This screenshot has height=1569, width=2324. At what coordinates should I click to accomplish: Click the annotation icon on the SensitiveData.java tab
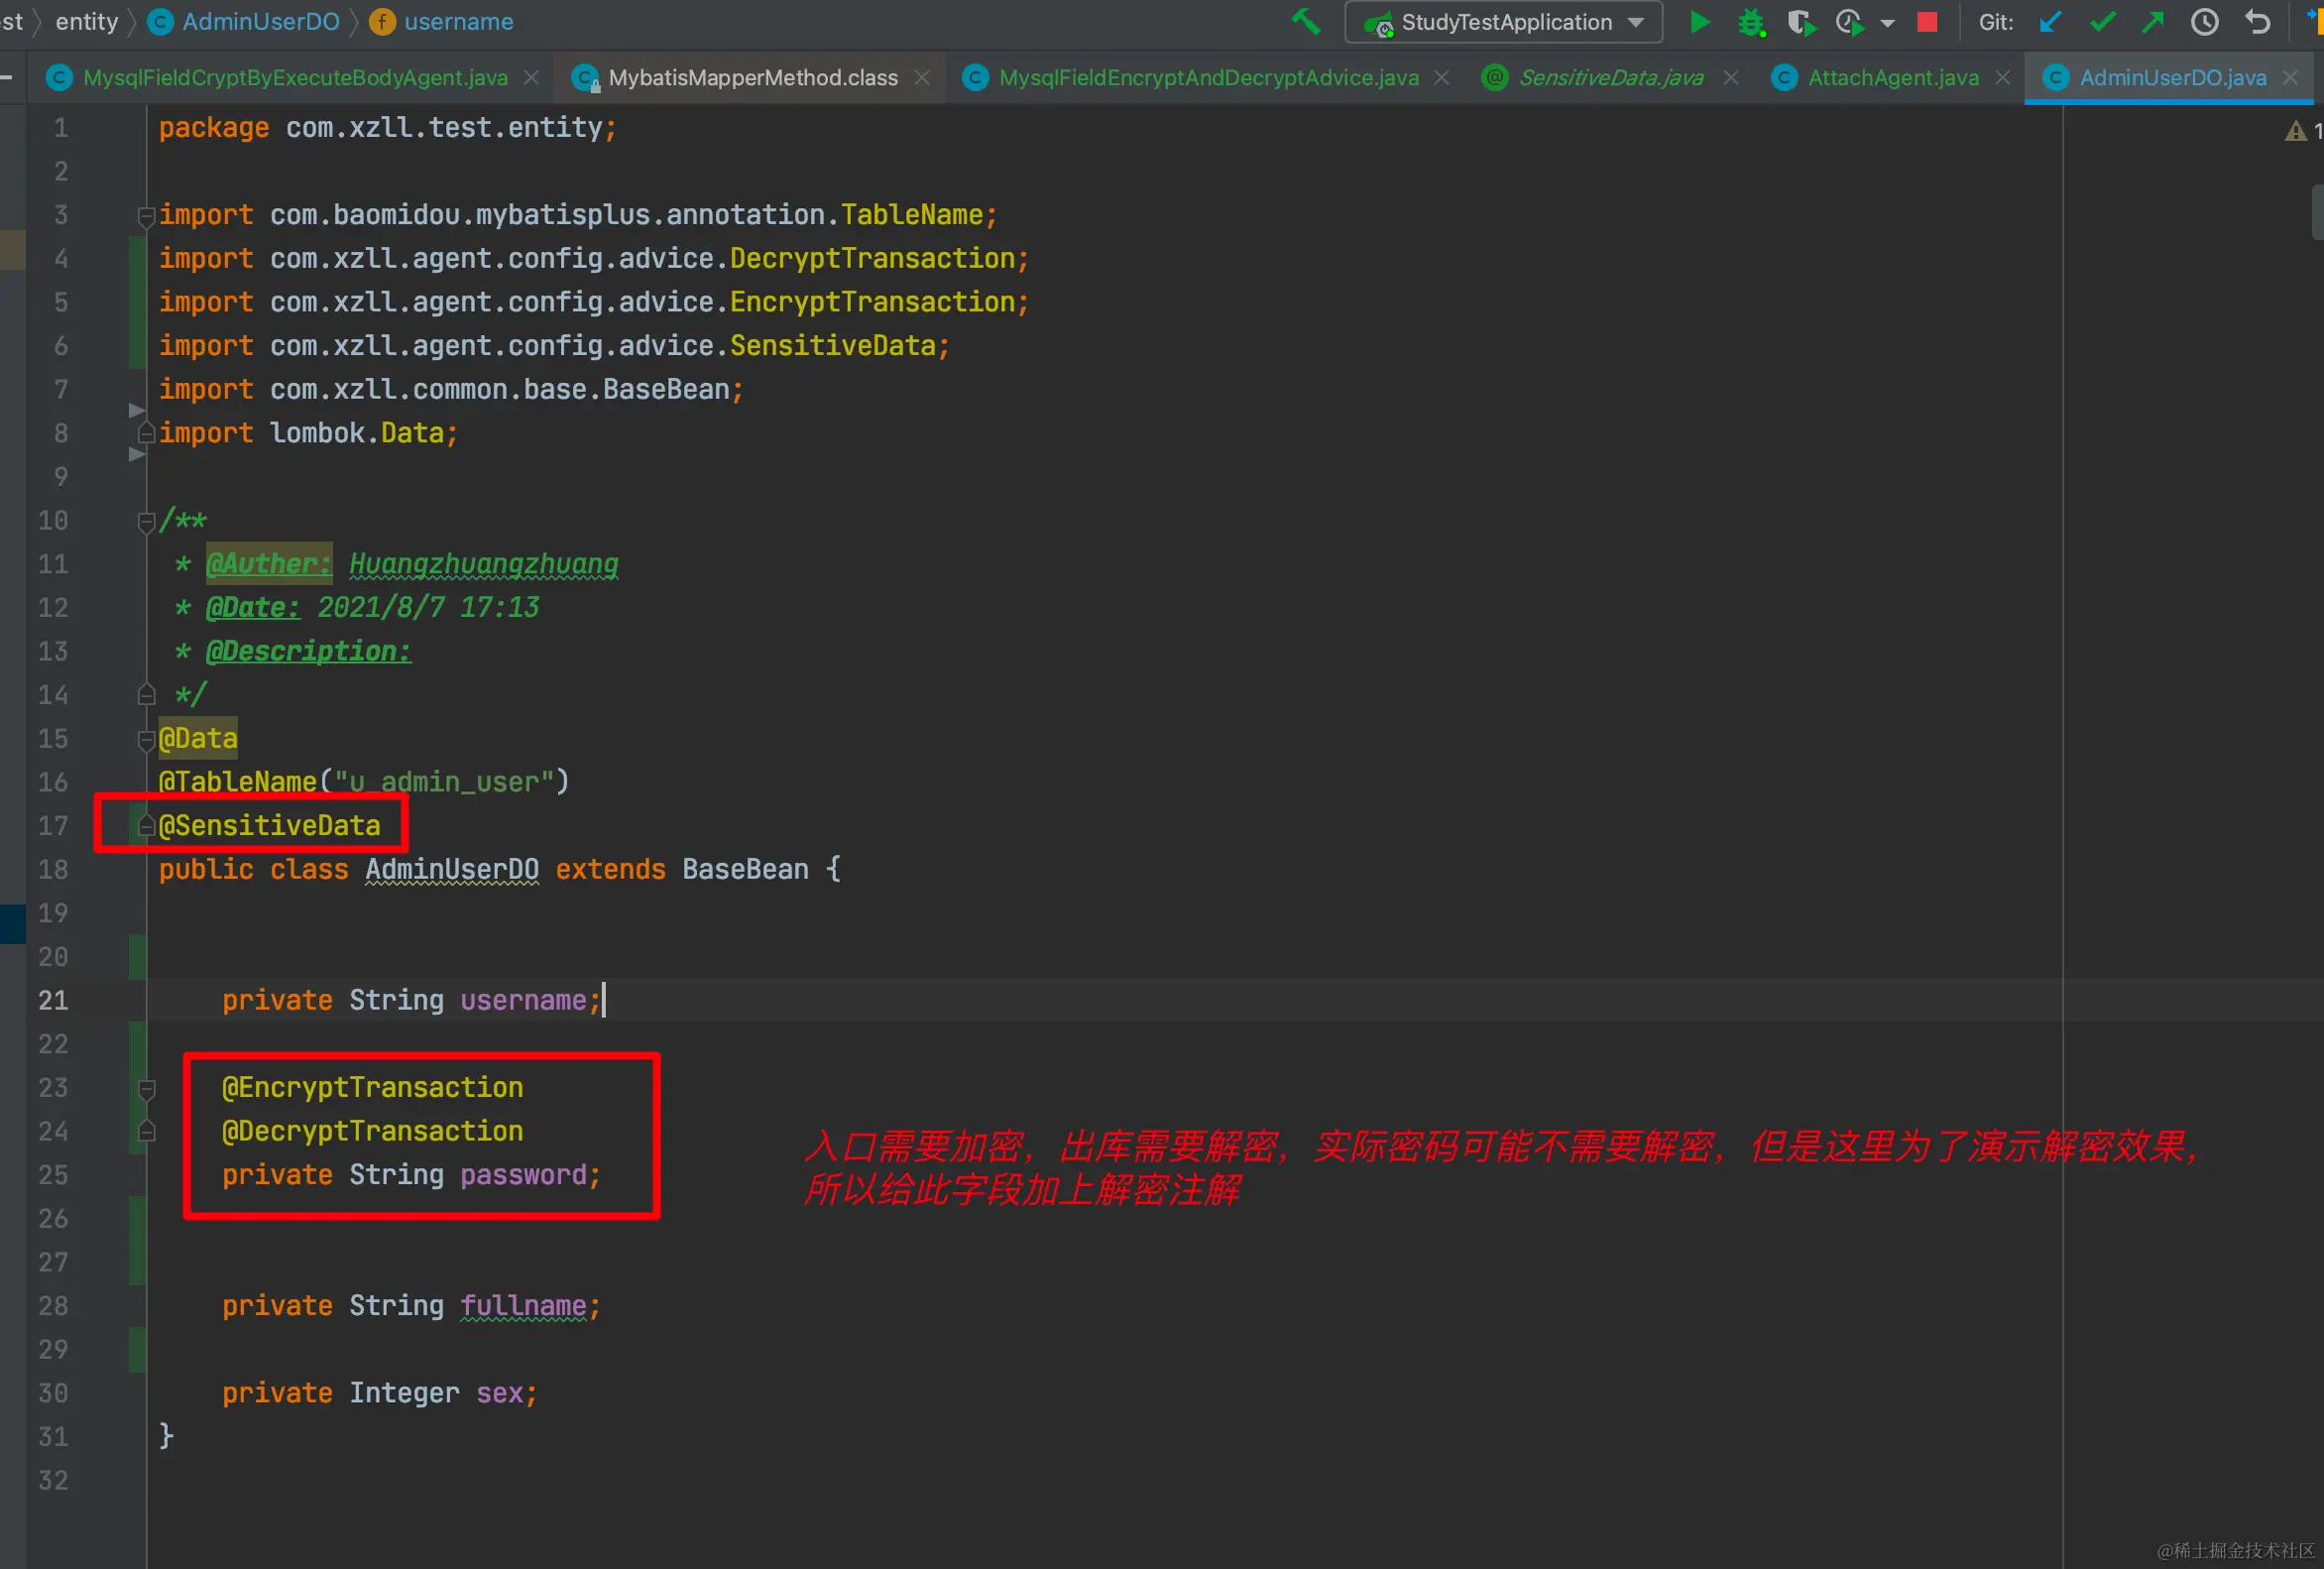(1494, 78)
